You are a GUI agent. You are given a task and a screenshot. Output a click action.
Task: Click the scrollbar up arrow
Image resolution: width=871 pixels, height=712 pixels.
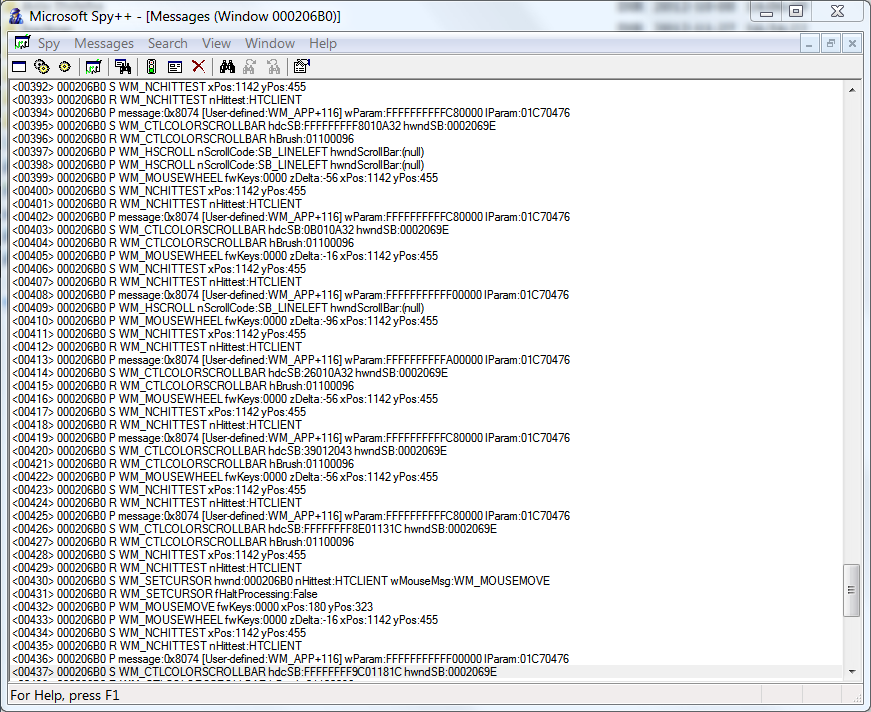[852, 90]
